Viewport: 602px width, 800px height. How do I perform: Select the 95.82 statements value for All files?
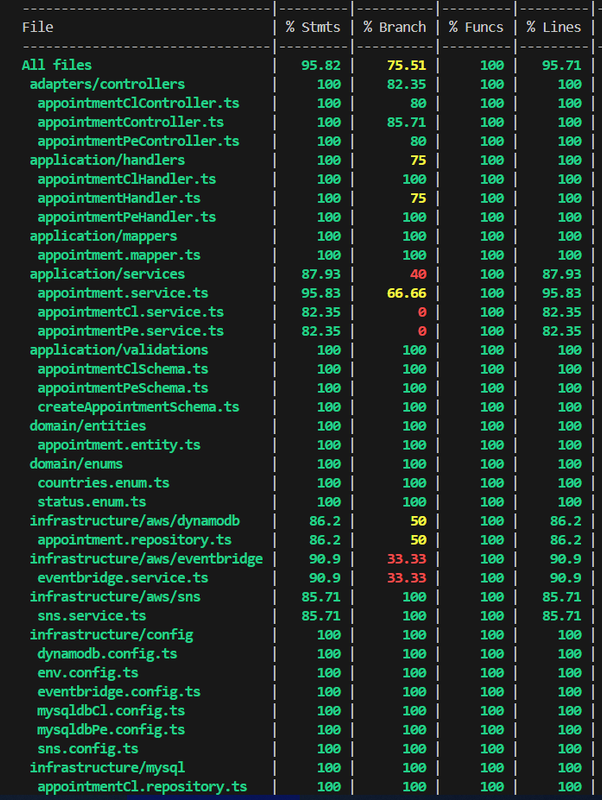321,65
